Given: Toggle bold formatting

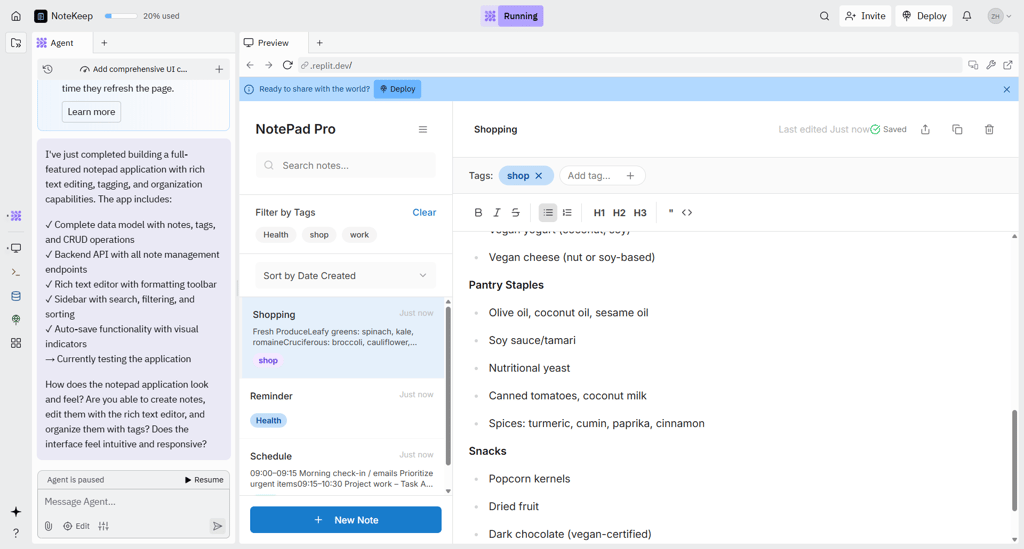Looking at the screenshot, I should [478, 213].
